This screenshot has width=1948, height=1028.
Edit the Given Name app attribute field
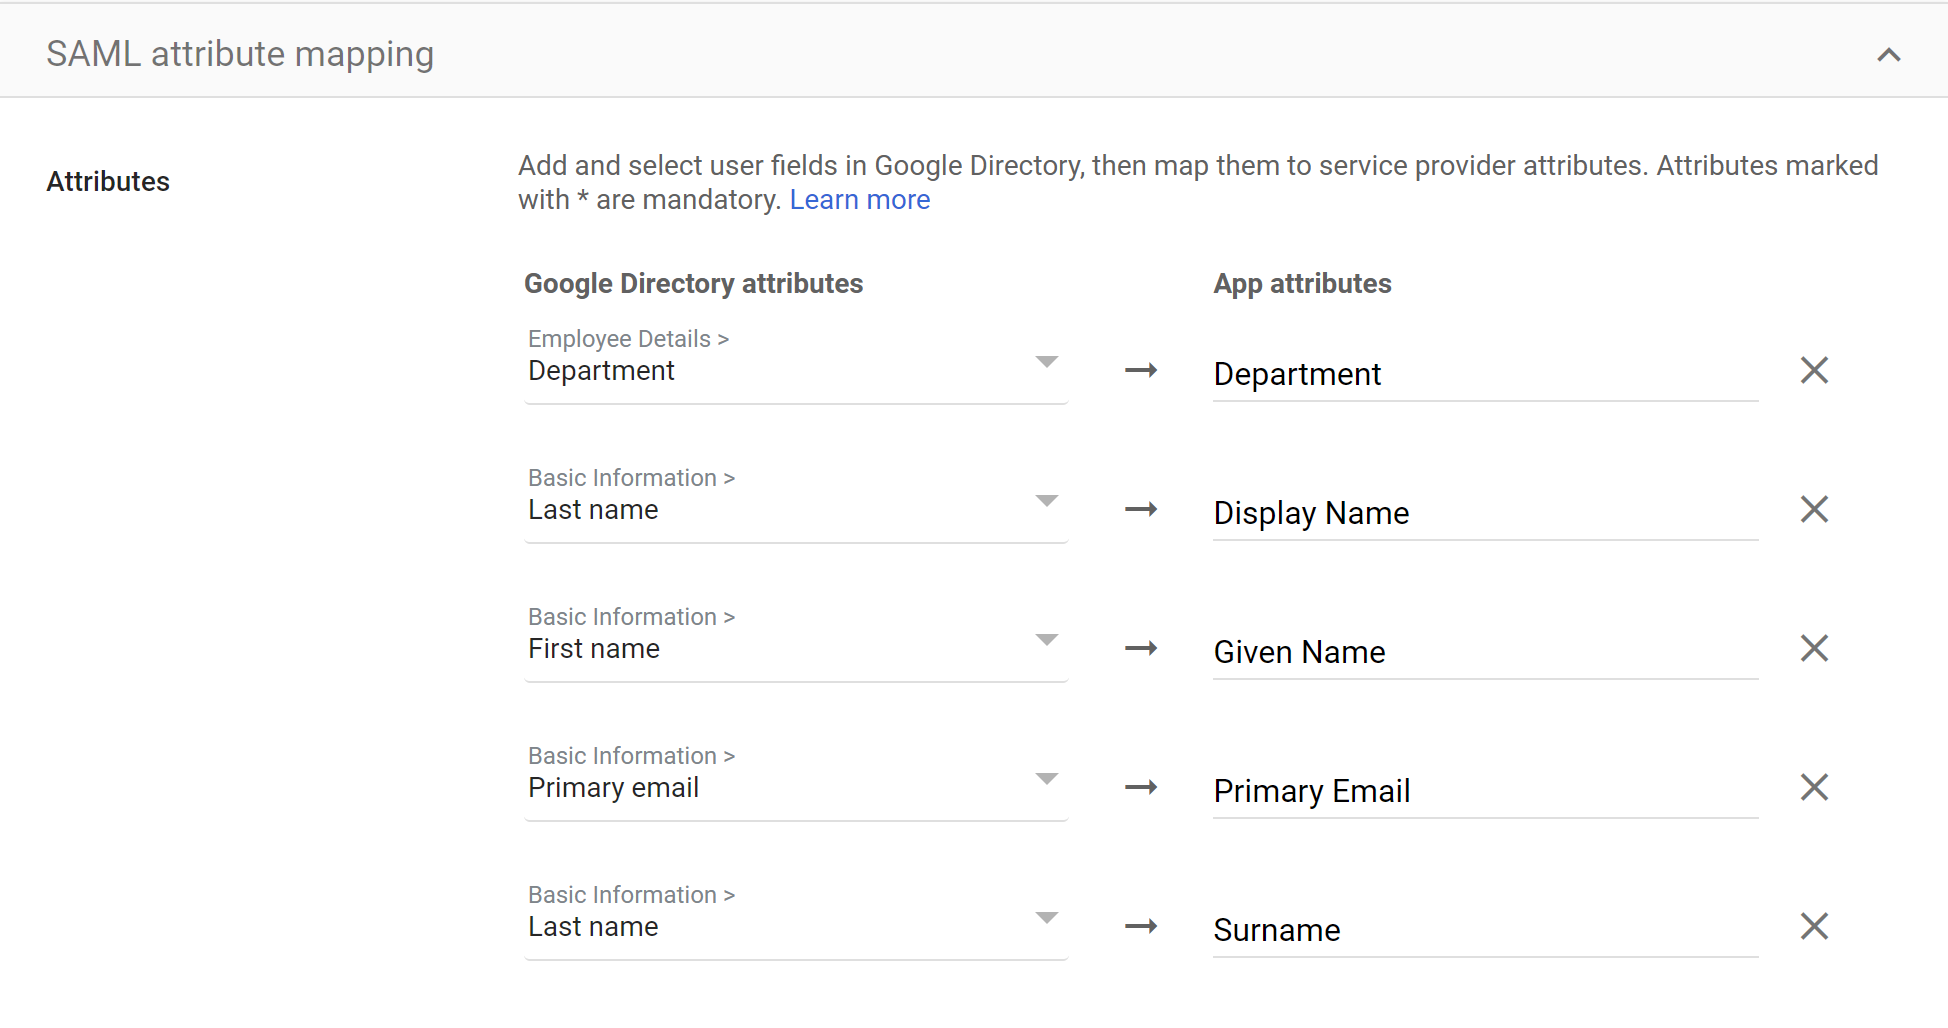pos(1485,652)
